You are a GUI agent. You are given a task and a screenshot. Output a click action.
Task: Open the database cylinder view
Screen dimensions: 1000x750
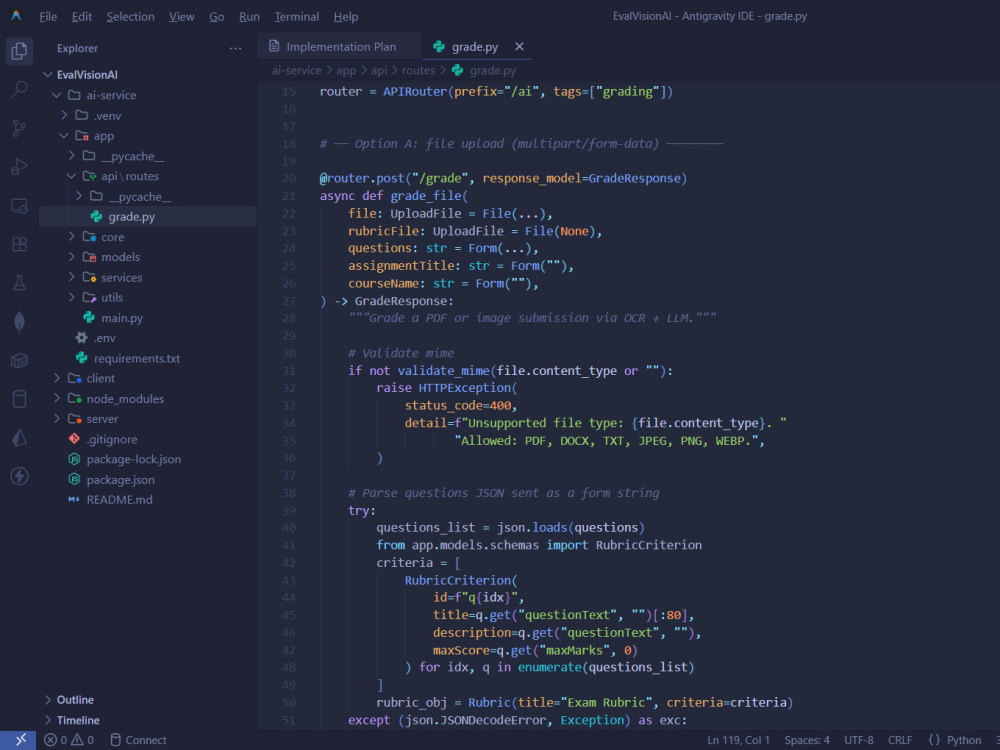(19, 399)
